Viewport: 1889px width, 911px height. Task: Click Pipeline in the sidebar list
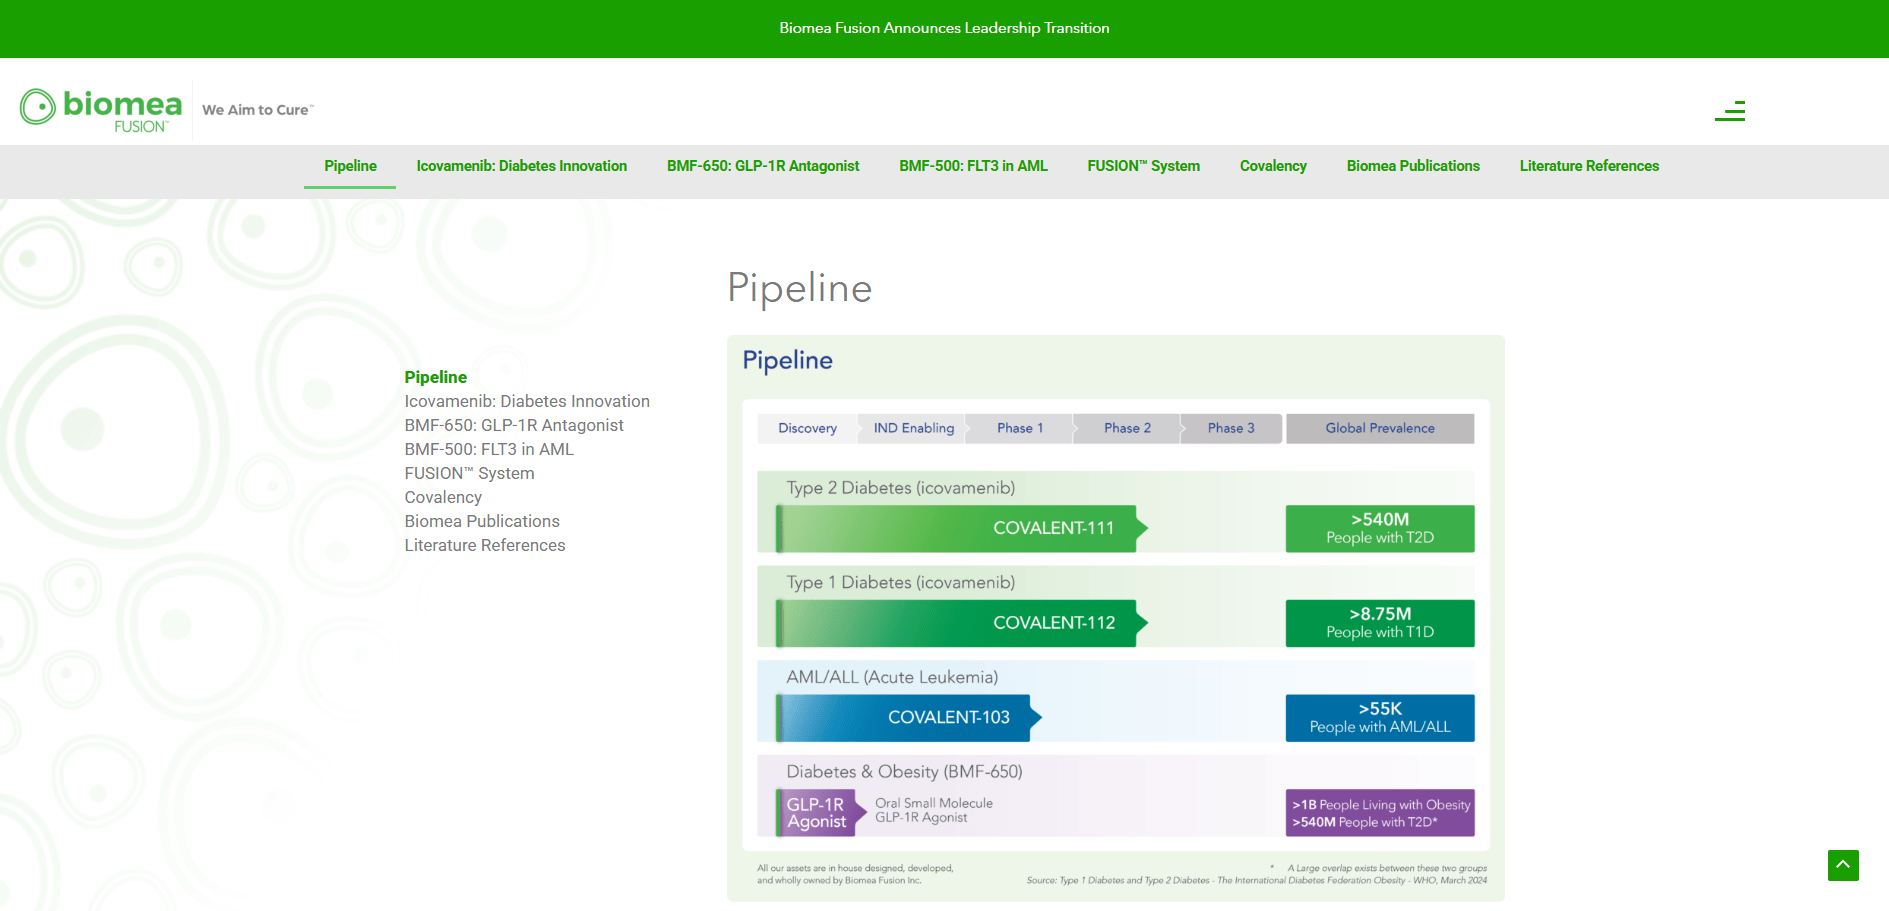click(x=436, y=377)
